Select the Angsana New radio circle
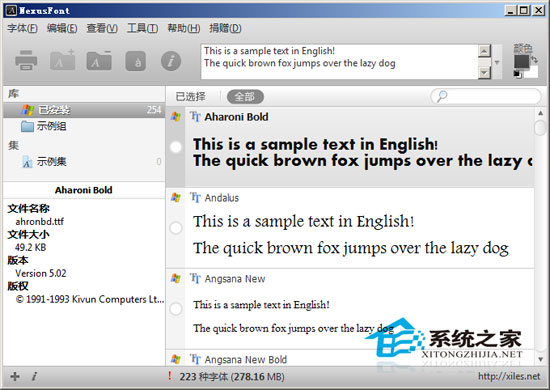The width and height of the screenshot is (550, 390). (x=176, y=309)
